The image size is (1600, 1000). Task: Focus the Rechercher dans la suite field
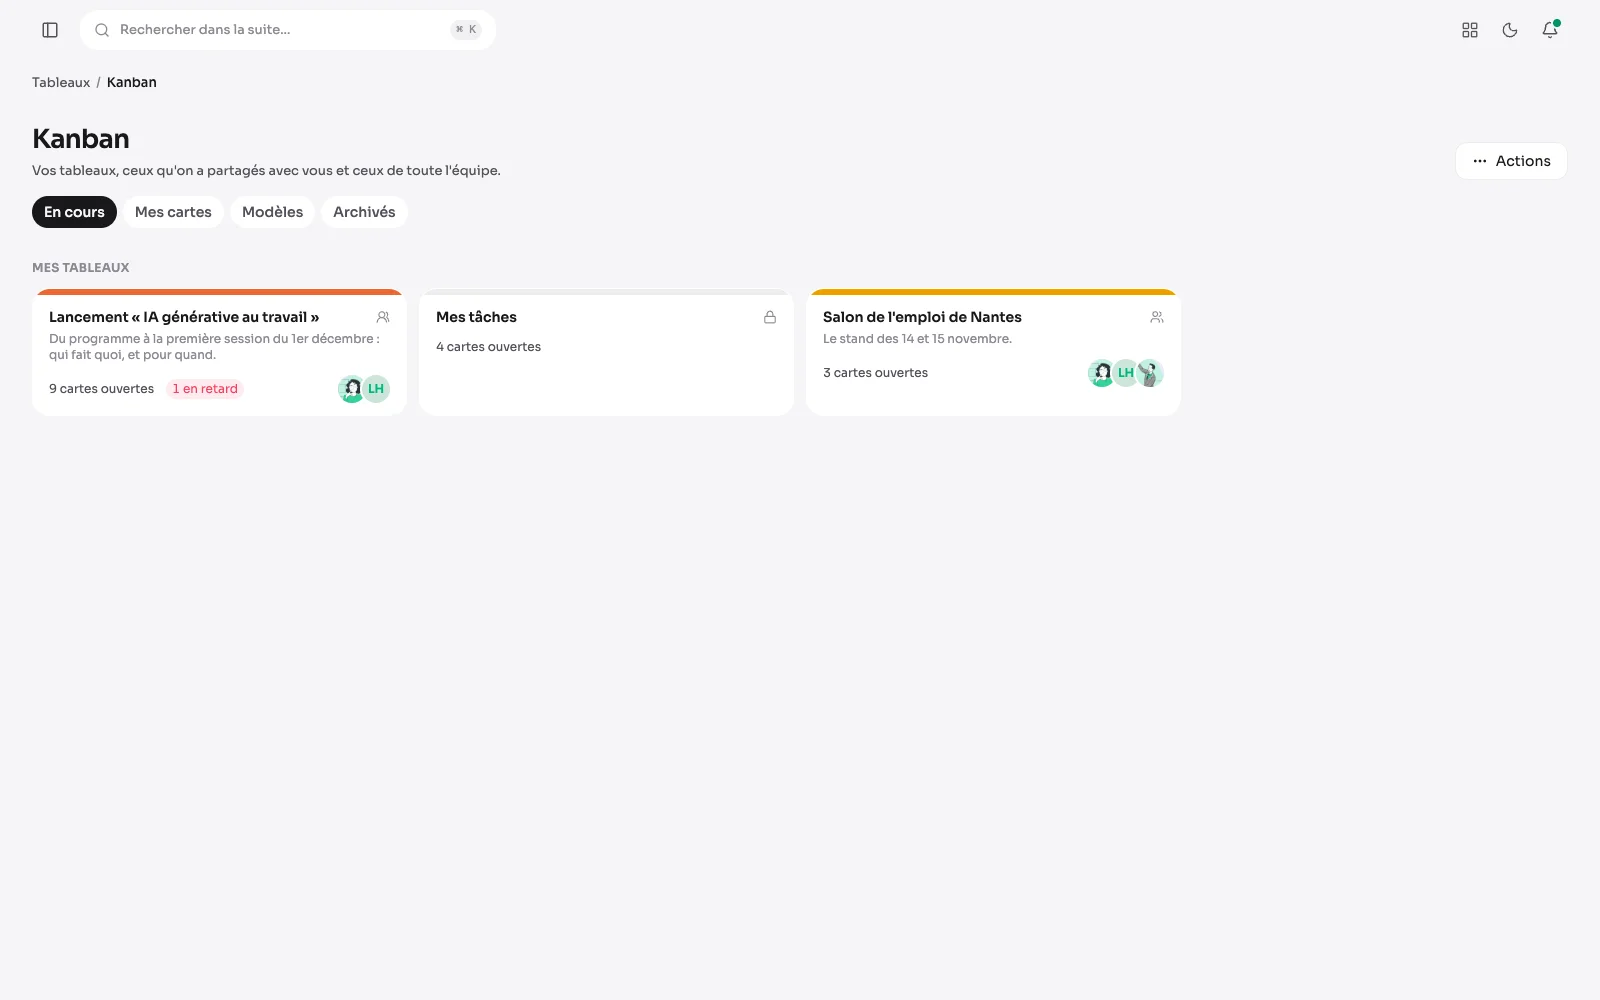[288, 30]
